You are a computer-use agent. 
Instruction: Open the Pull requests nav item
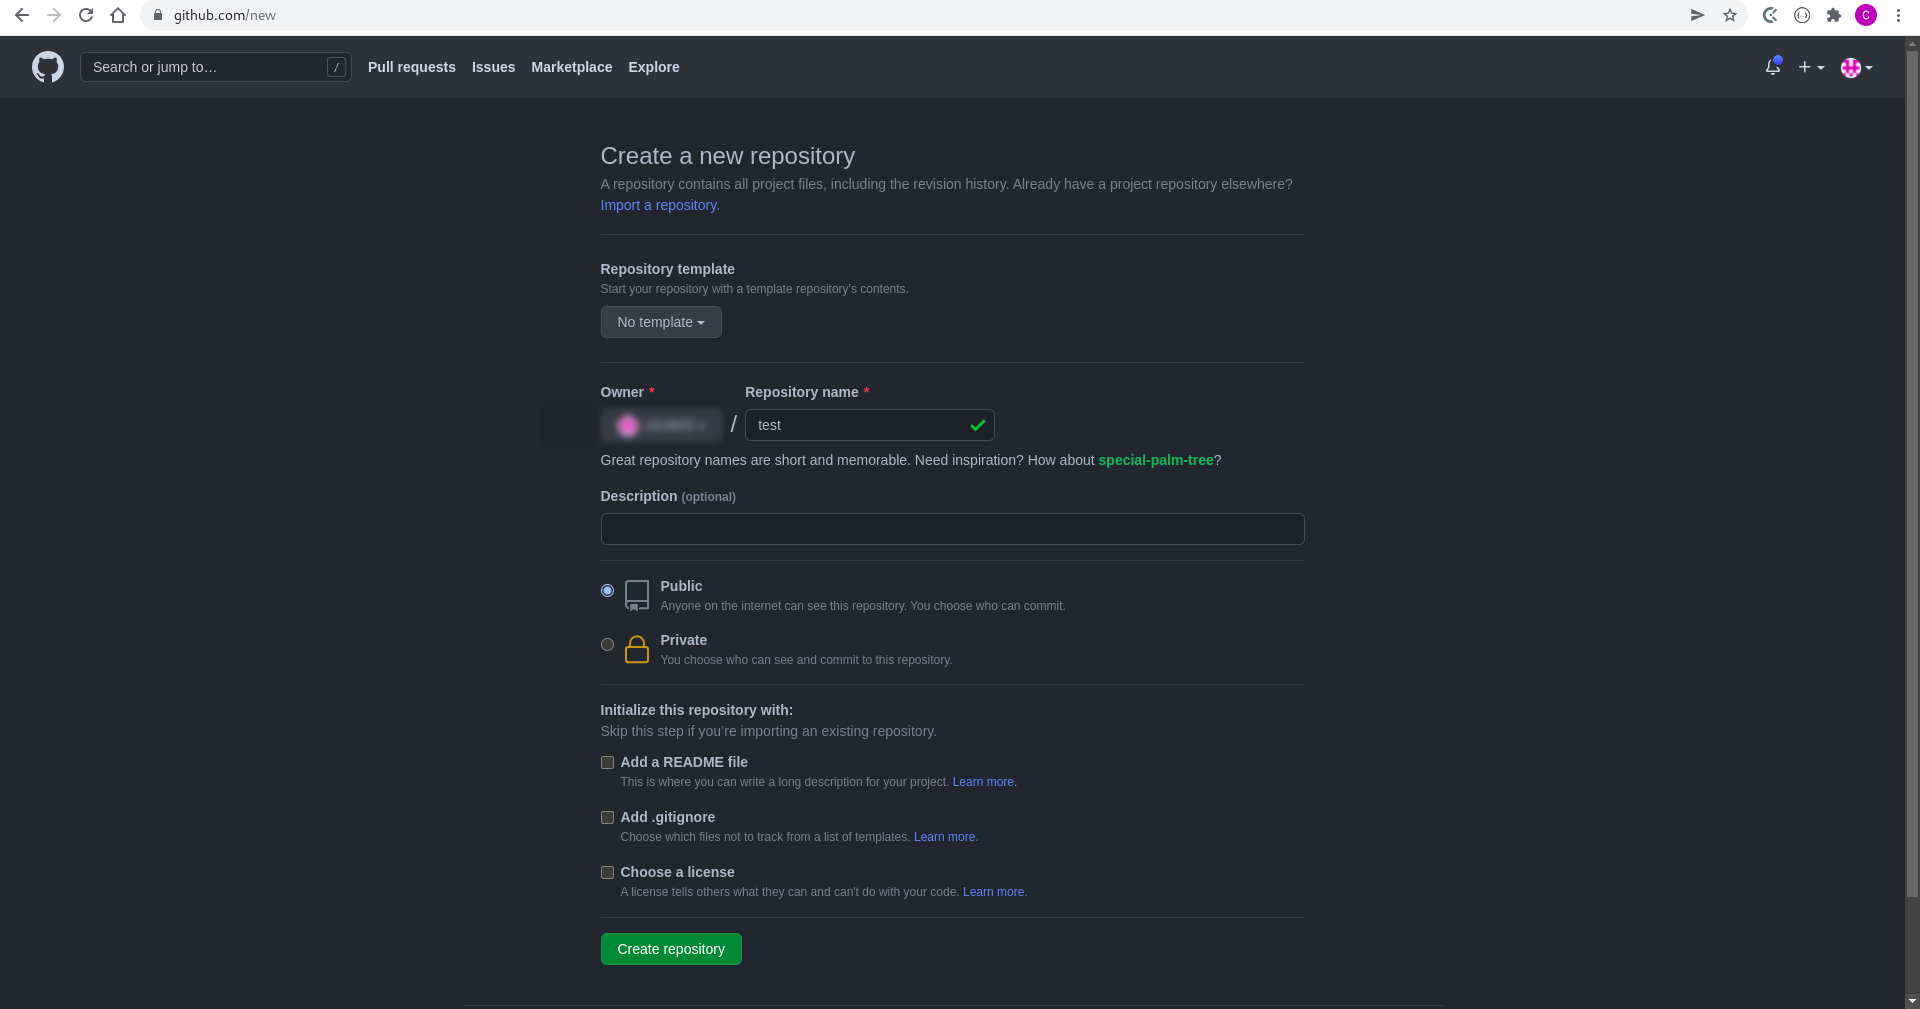pos(412,67)
